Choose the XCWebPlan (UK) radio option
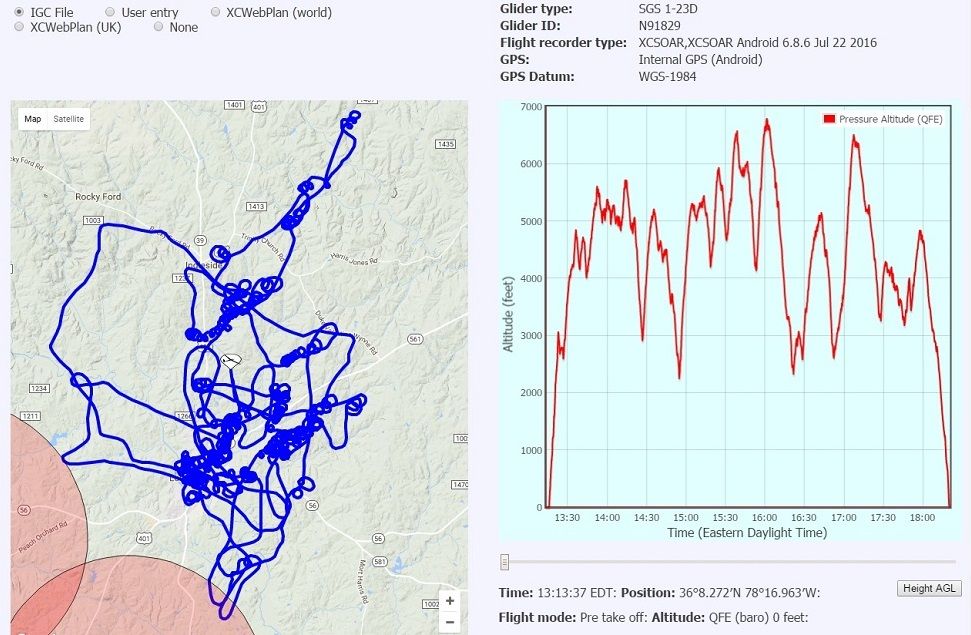The height and width of the screenshot is (635, 971). [x=19, y=28]
